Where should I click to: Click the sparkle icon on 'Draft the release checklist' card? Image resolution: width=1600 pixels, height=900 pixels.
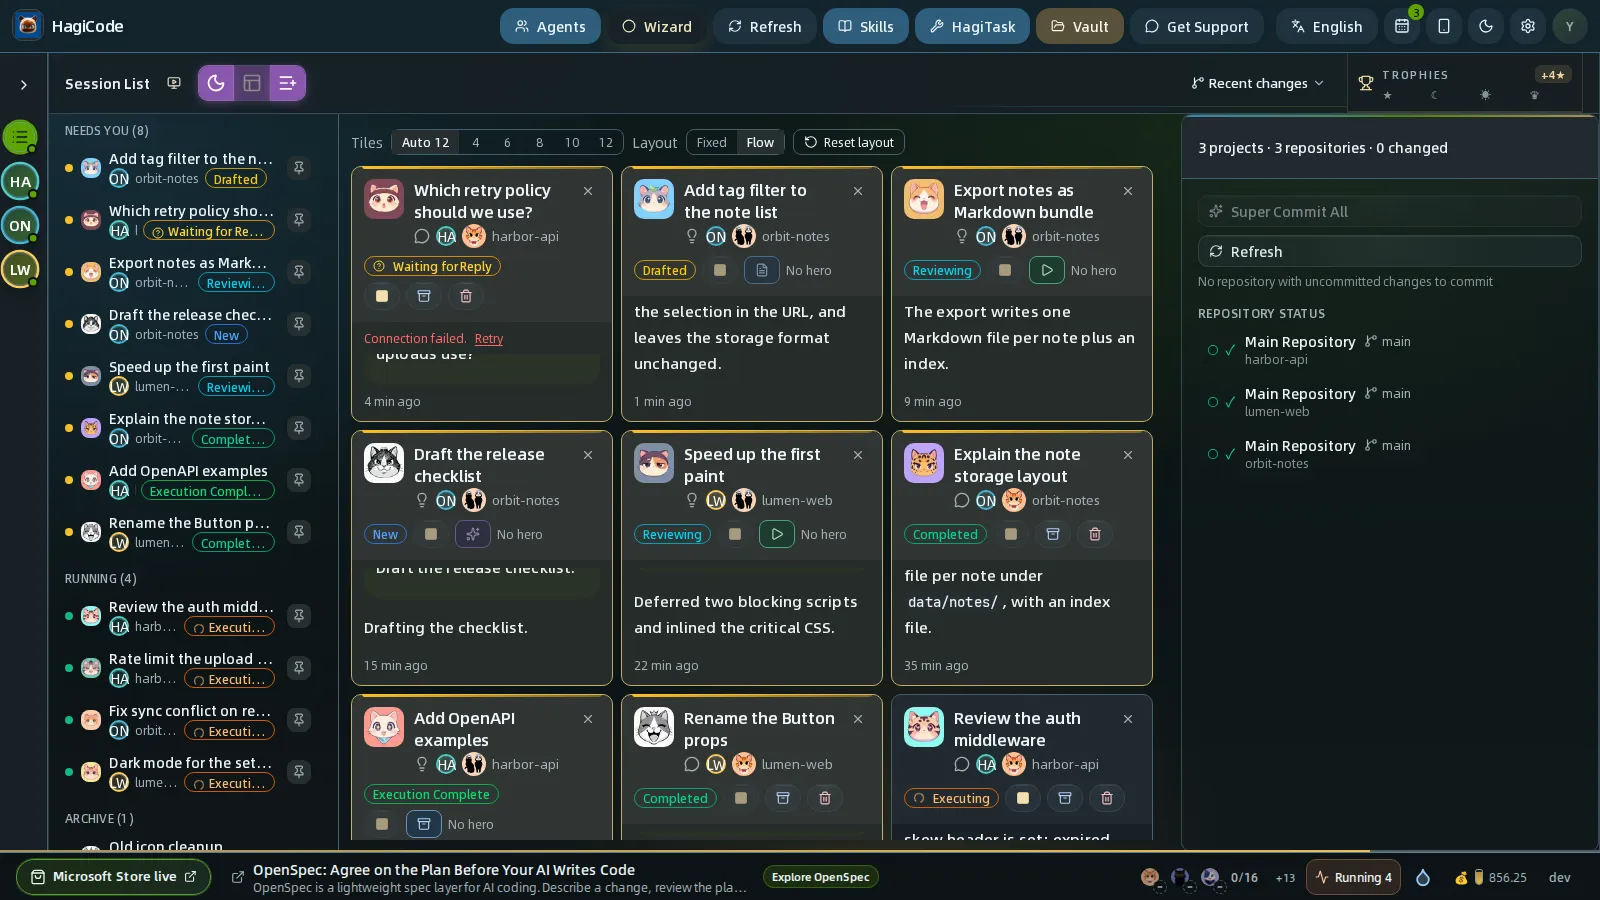(x=473, y=534)
